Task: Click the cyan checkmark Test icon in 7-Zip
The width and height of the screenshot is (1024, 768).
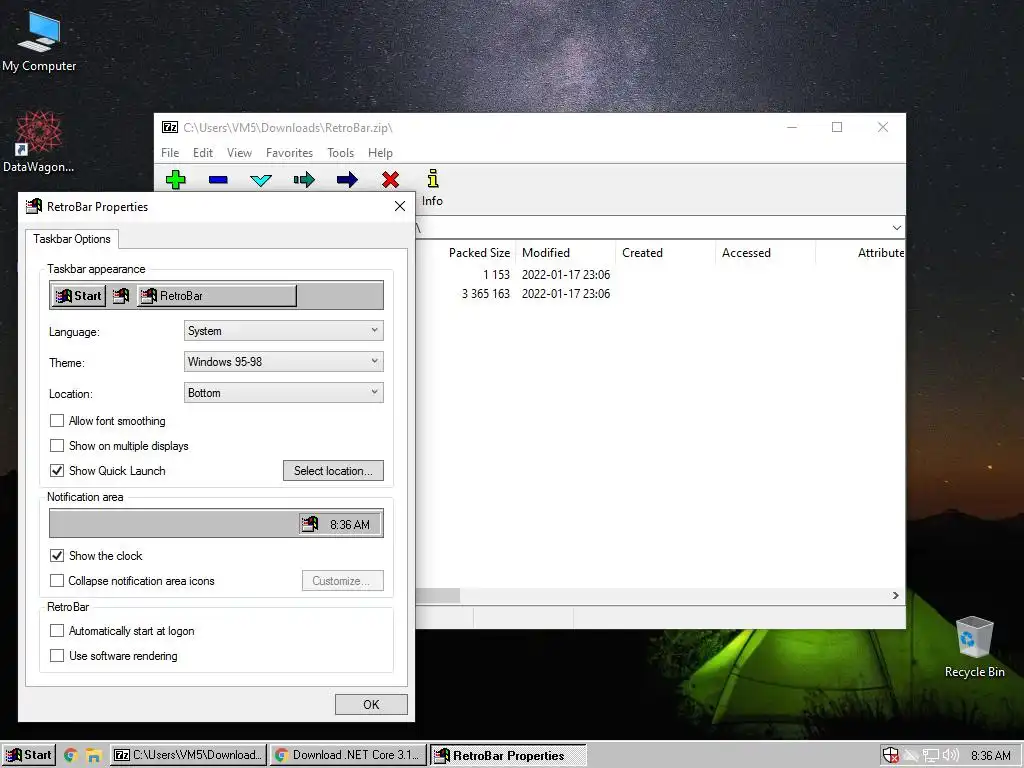Action: tap(261, 180)
